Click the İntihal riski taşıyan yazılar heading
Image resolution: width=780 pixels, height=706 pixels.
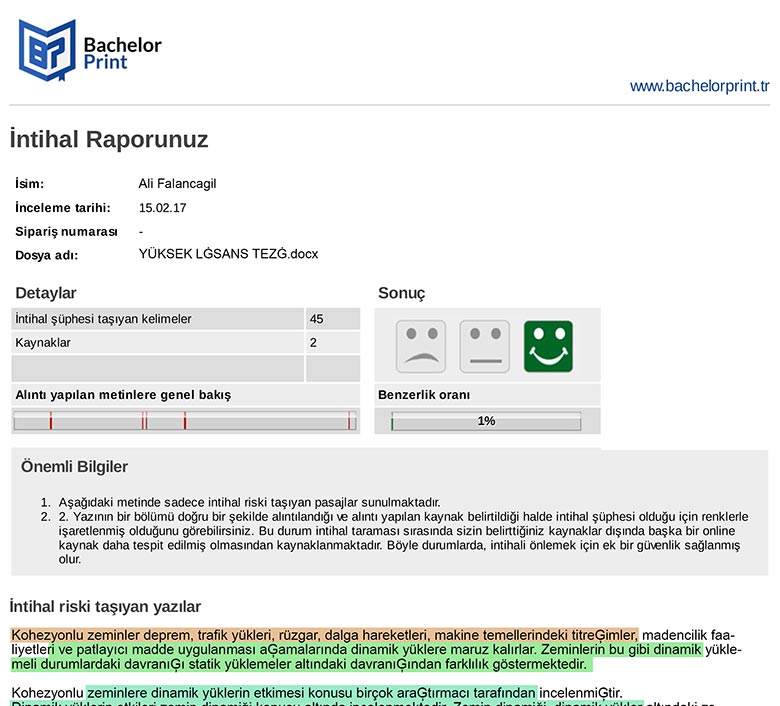105,606
